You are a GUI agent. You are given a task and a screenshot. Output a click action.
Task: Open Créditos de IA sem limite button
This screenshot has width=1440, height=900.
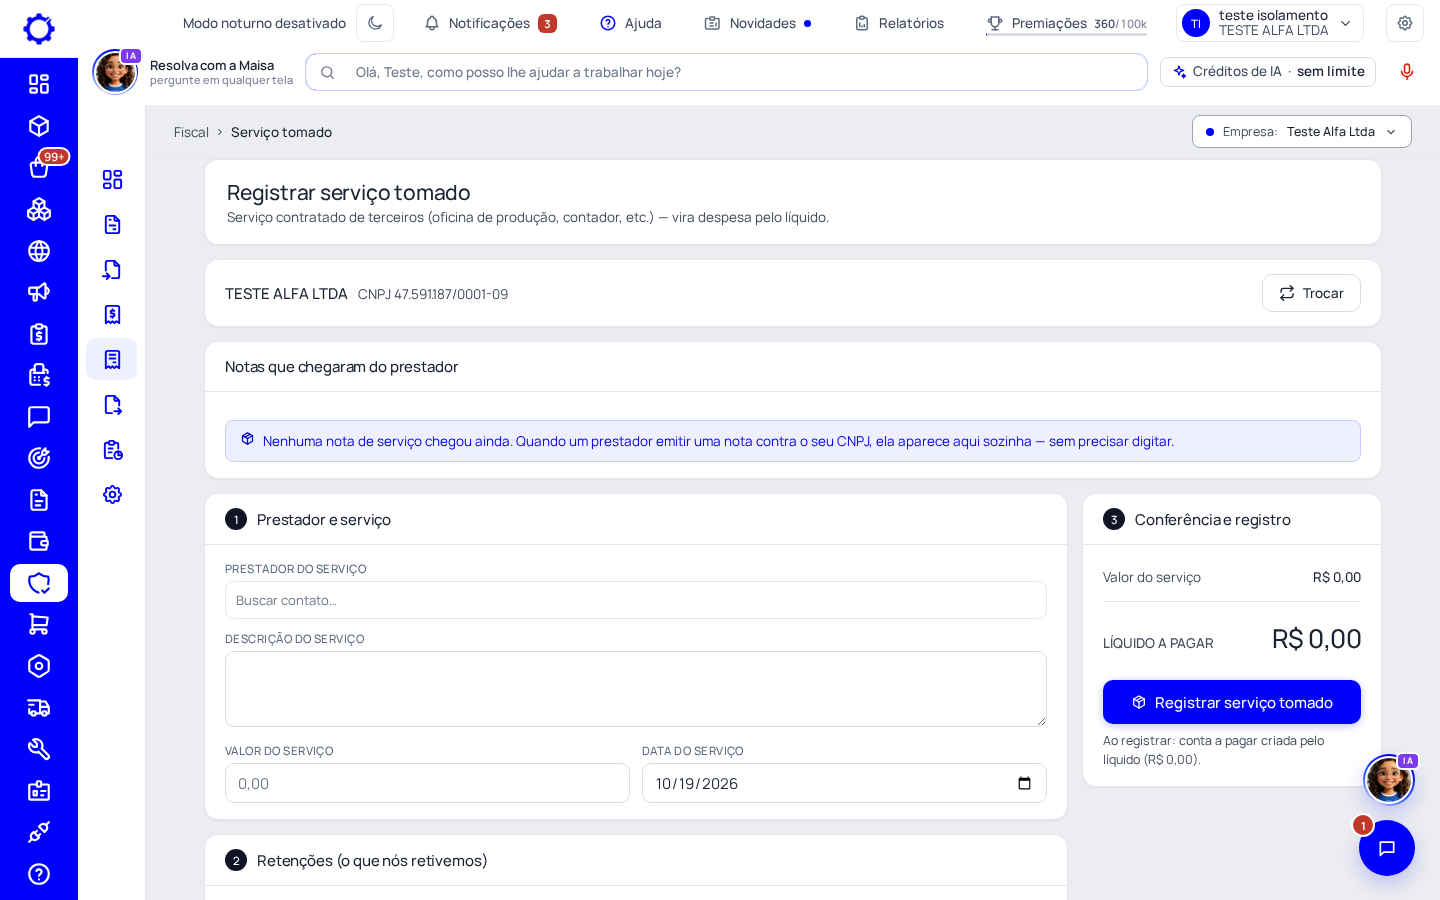click(1268, 72)
